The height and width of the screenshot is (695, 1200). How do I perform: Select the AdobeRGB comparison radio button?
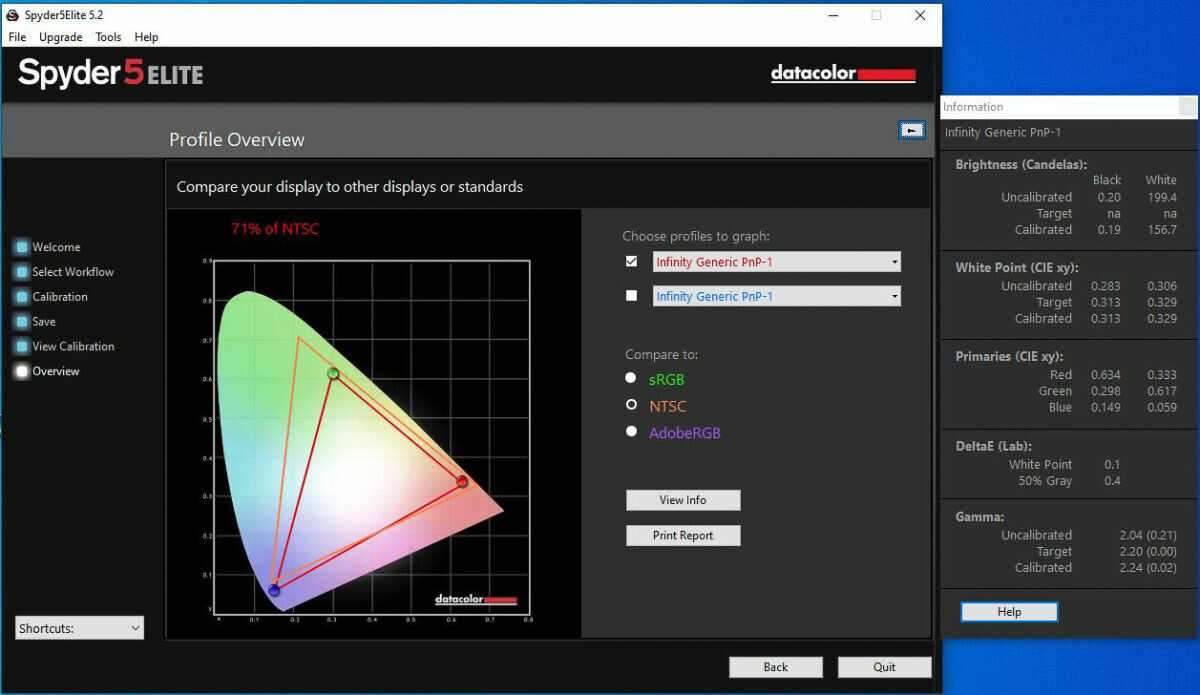point(631,432)
